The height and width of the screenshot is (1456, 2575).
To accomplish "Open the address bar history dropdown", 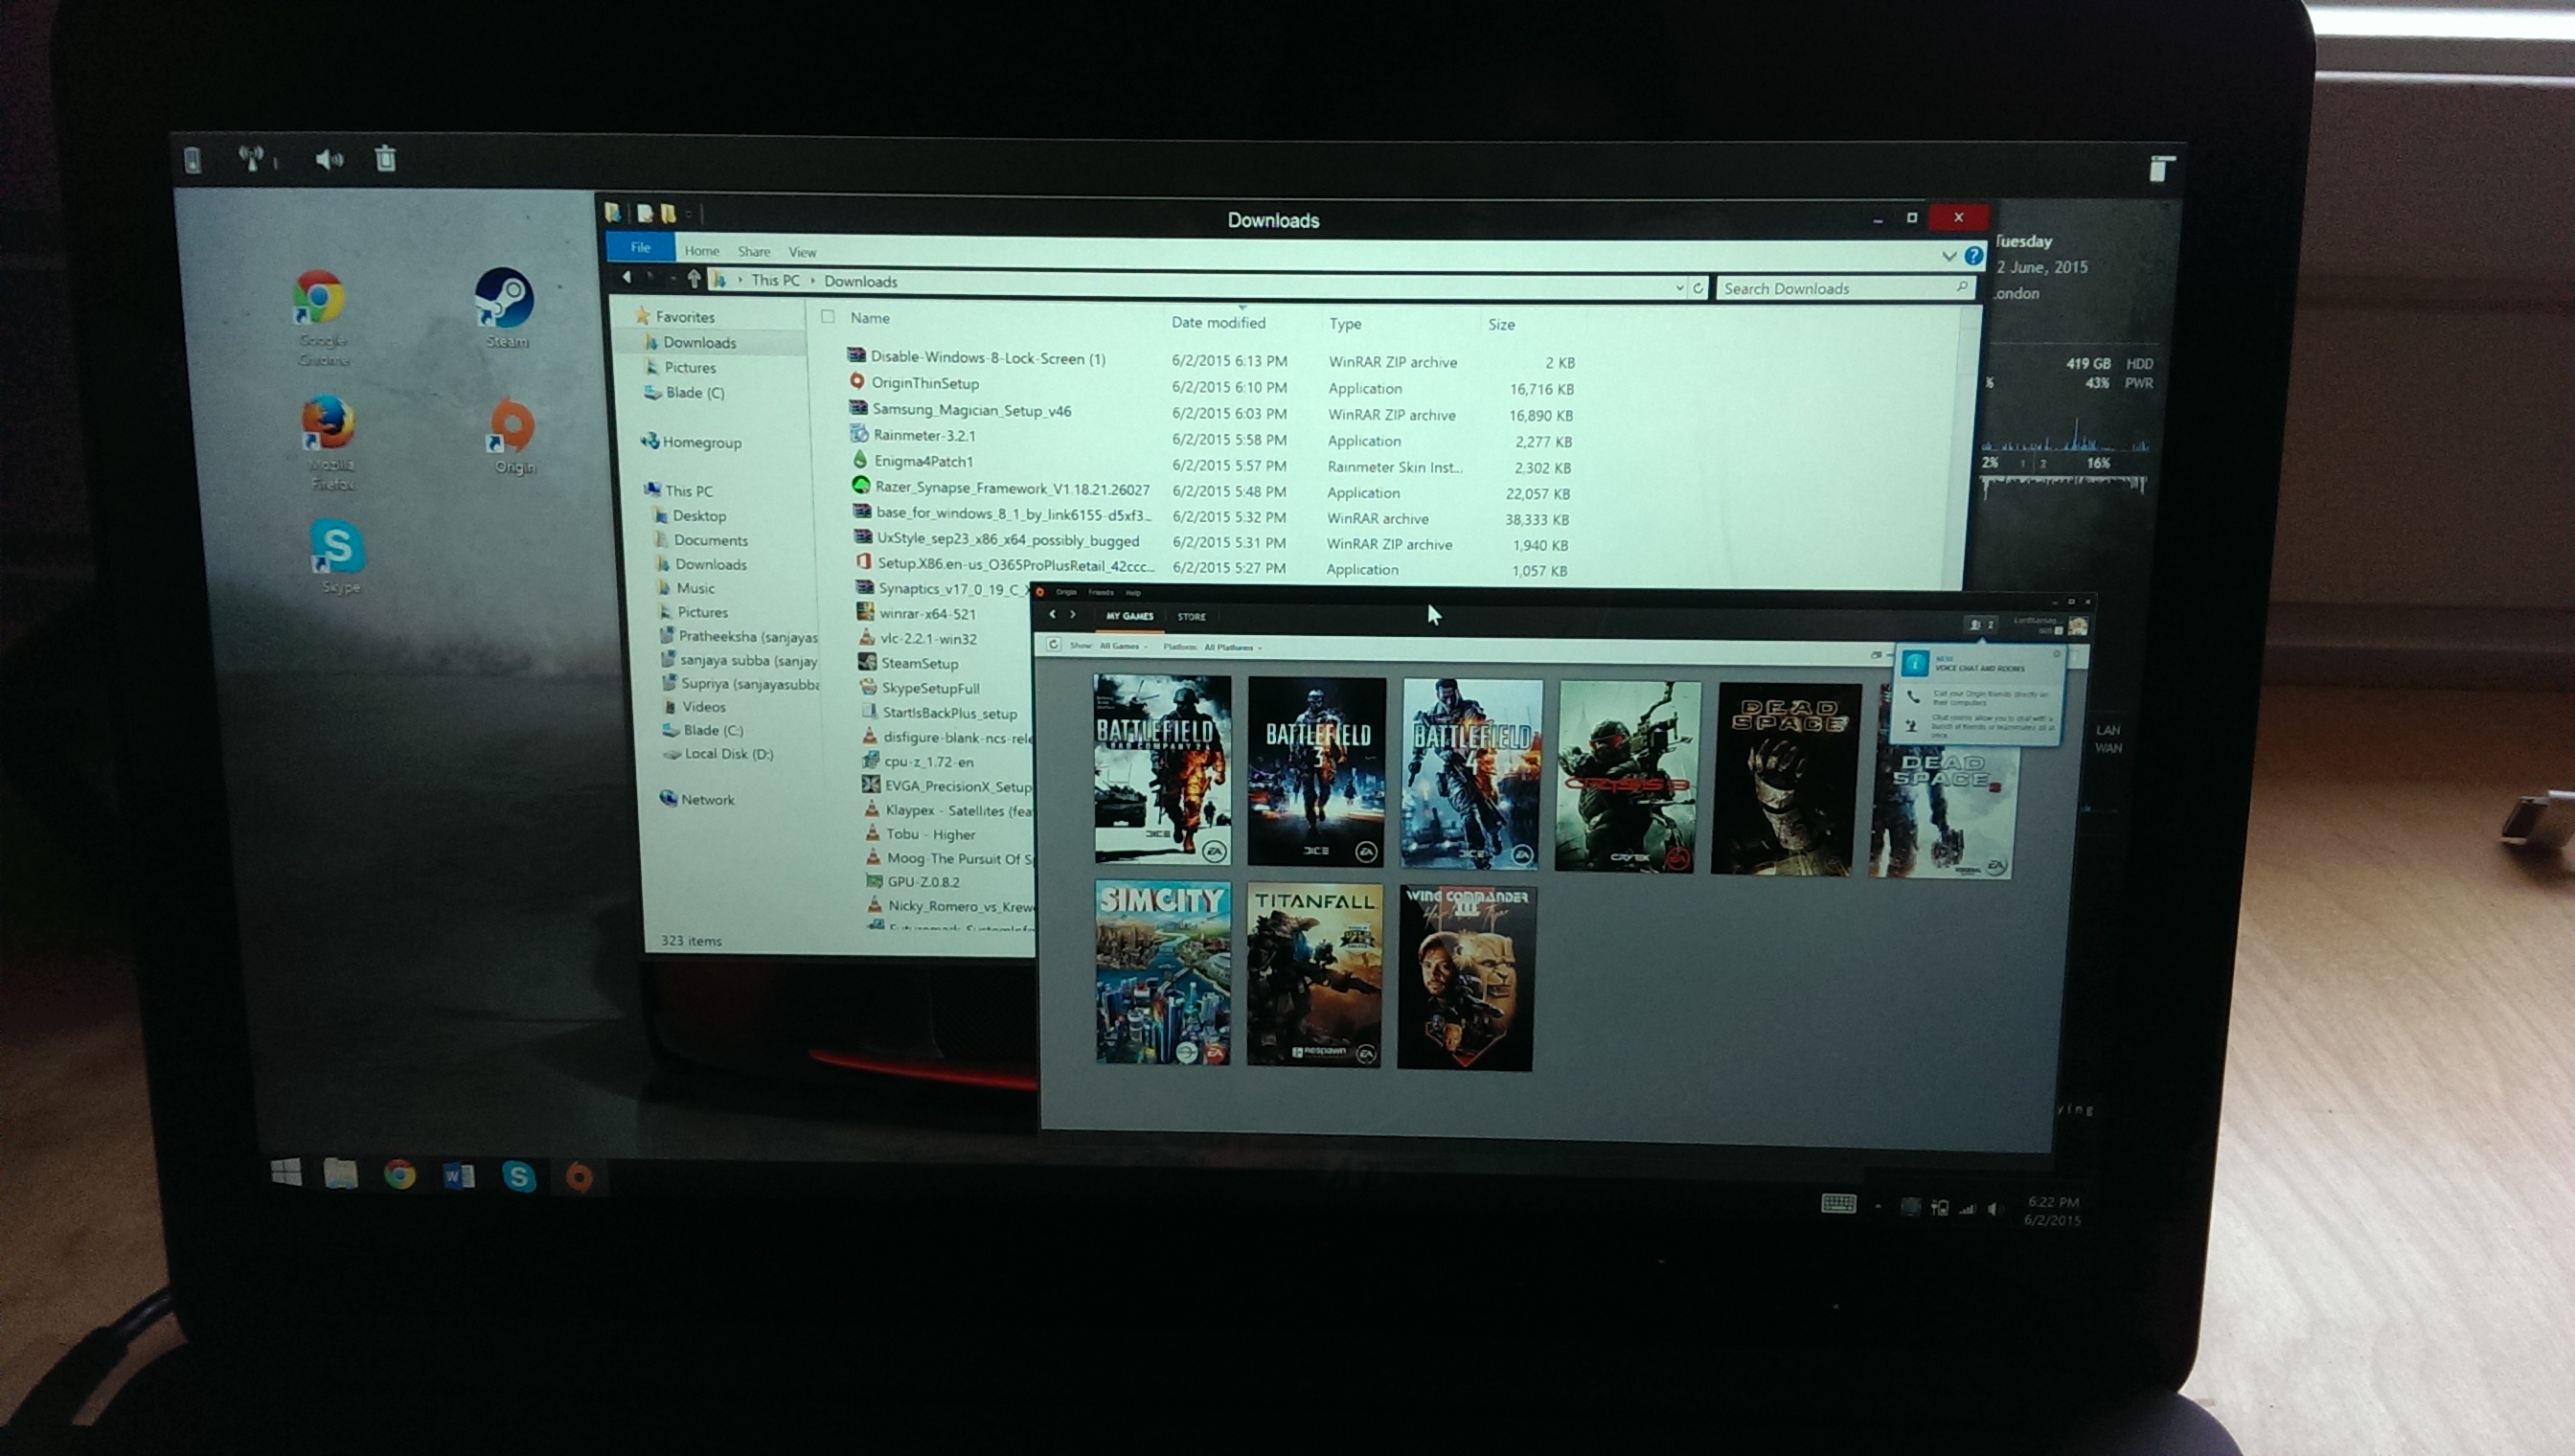I will click(1679, 288).
